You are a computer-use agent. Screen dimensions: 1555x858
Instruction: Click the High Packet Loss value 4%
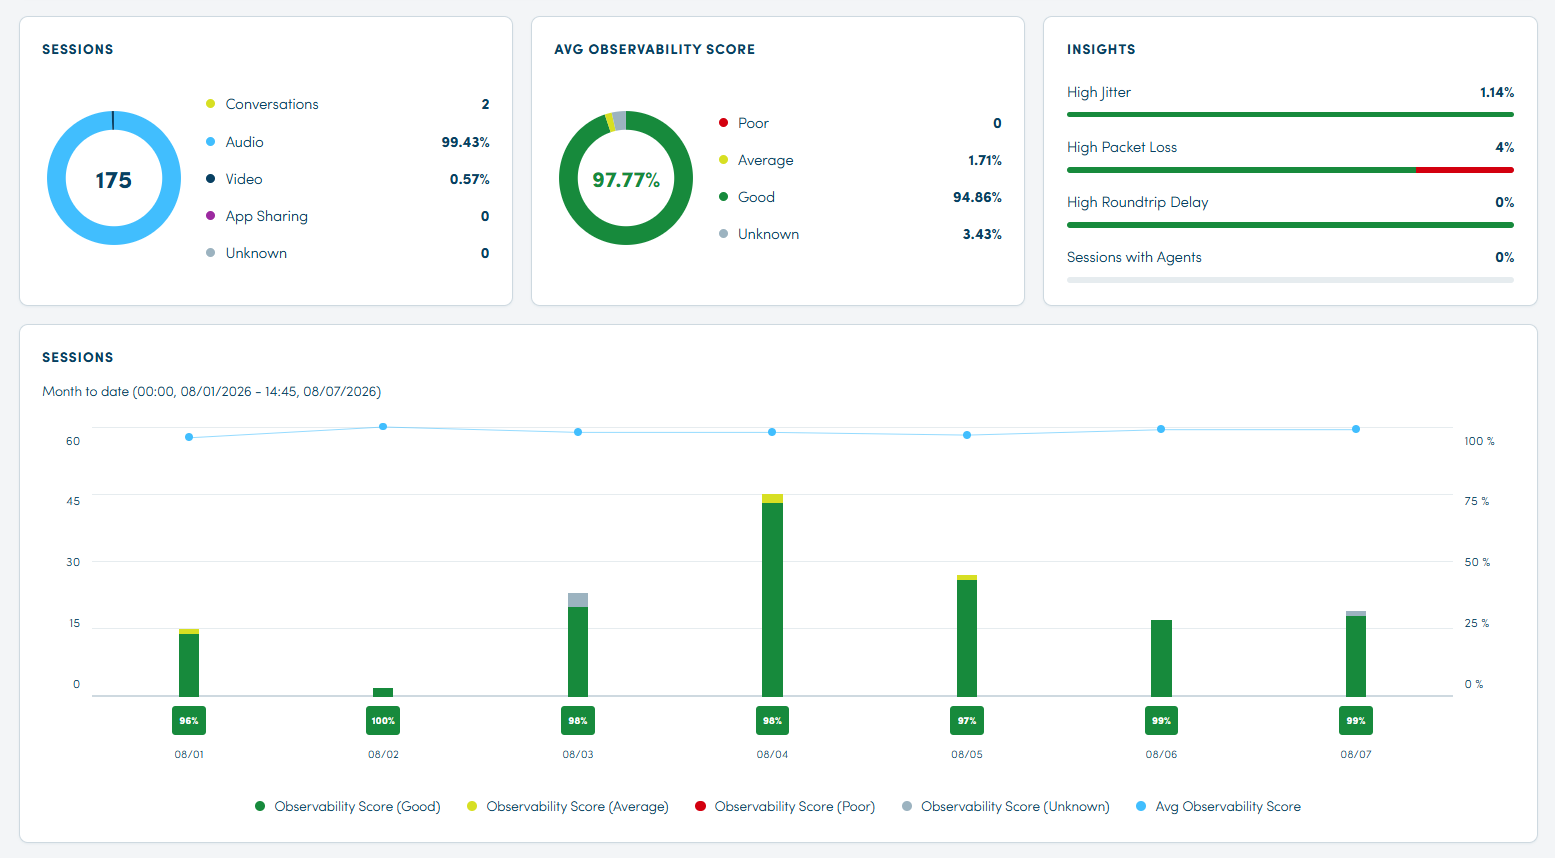coord(1504,147)
